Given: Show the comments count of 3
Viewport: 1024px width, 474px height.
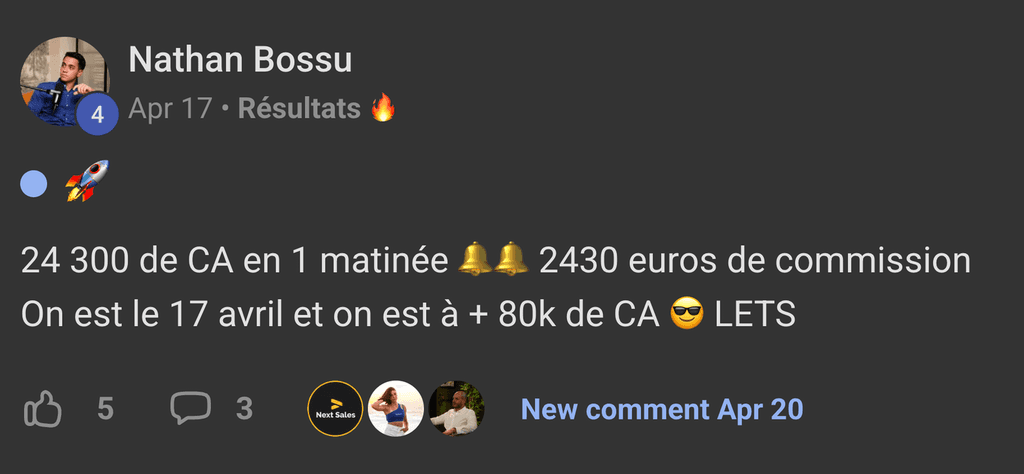Looking at the screenshot, I should (x=244, y=409).
